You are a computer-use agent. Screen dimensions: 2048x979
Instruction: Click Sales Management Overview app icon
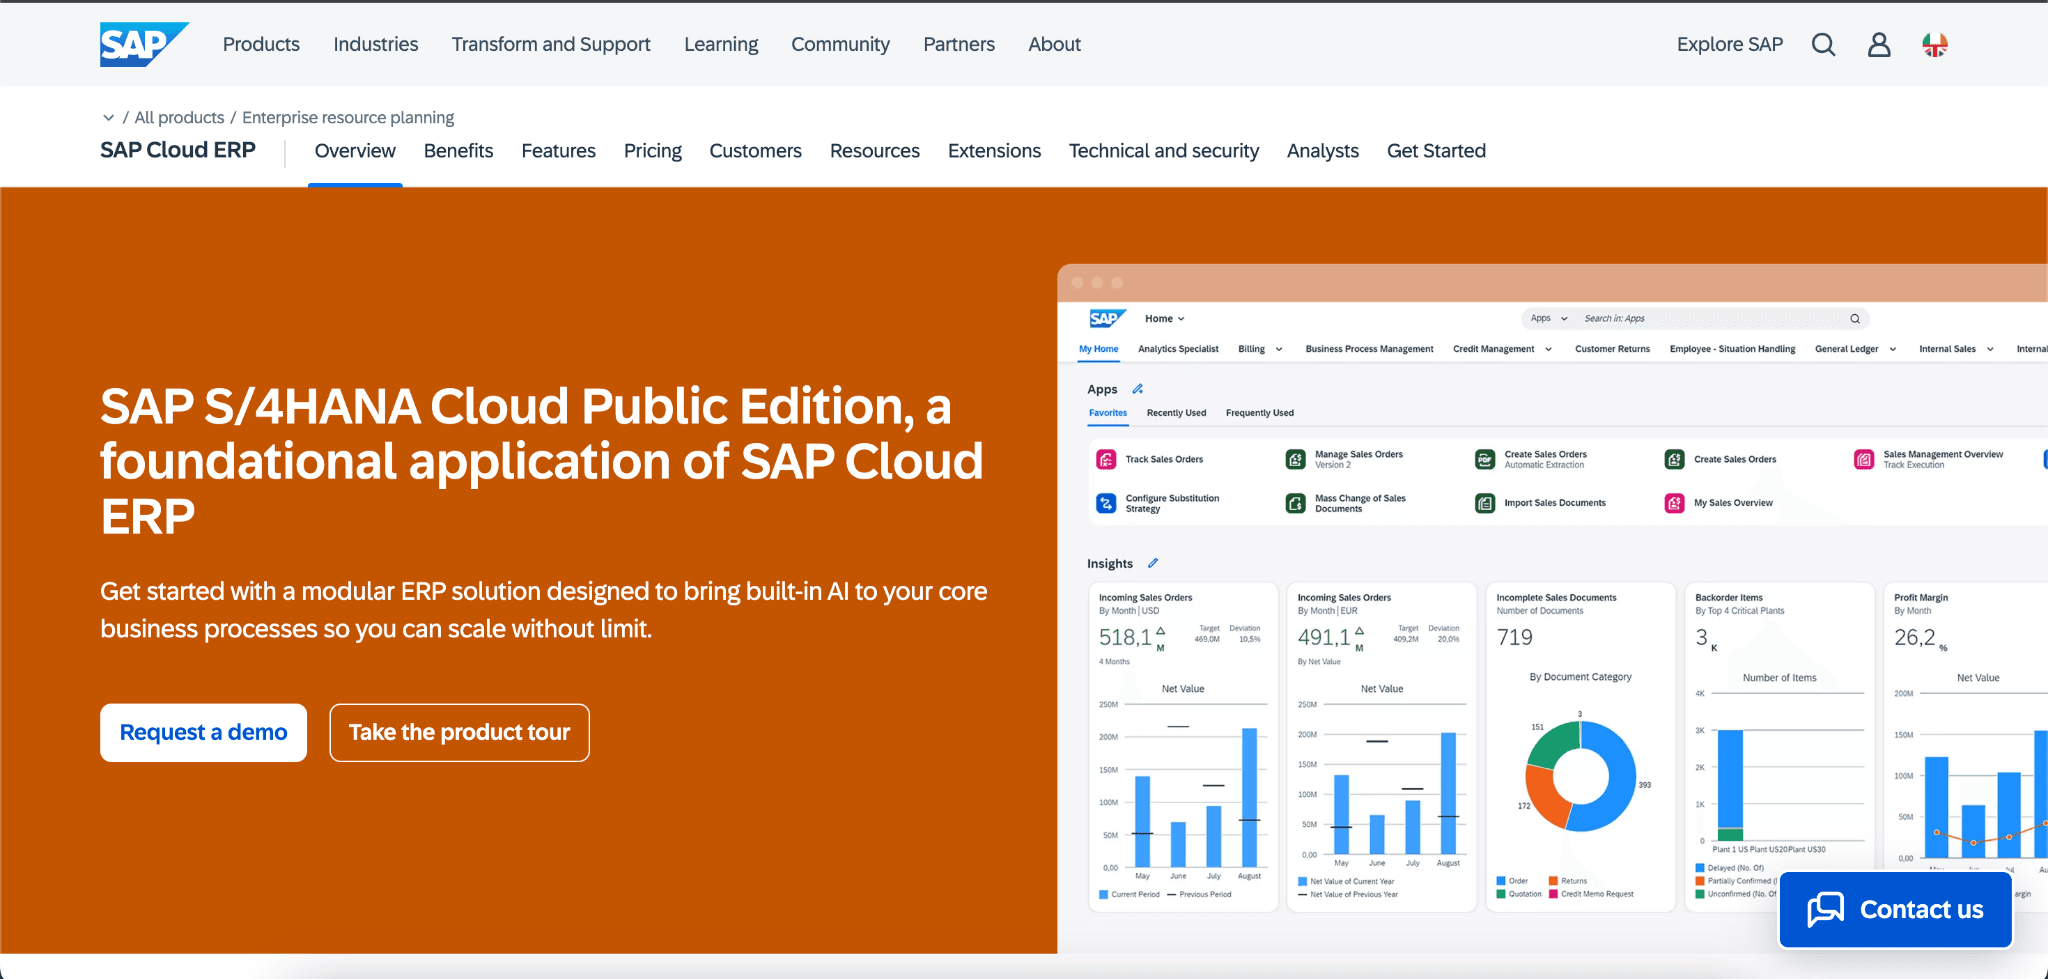(x=1864, y=459)
